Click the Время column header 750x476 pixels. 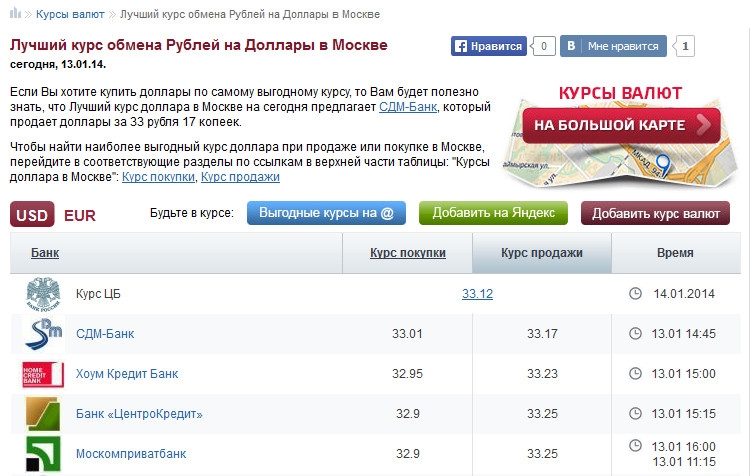675,253
